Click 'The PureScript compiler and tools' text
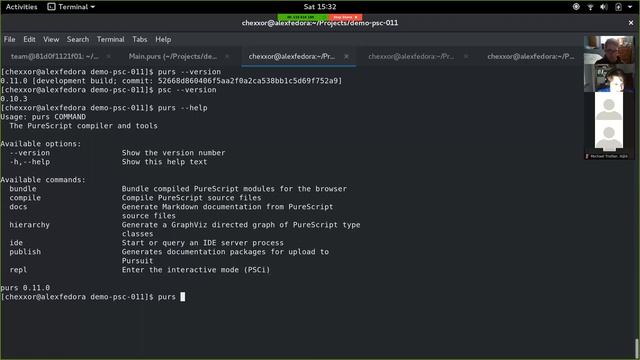This screenshot has height=360, width=640. click(x=83, y=126)
